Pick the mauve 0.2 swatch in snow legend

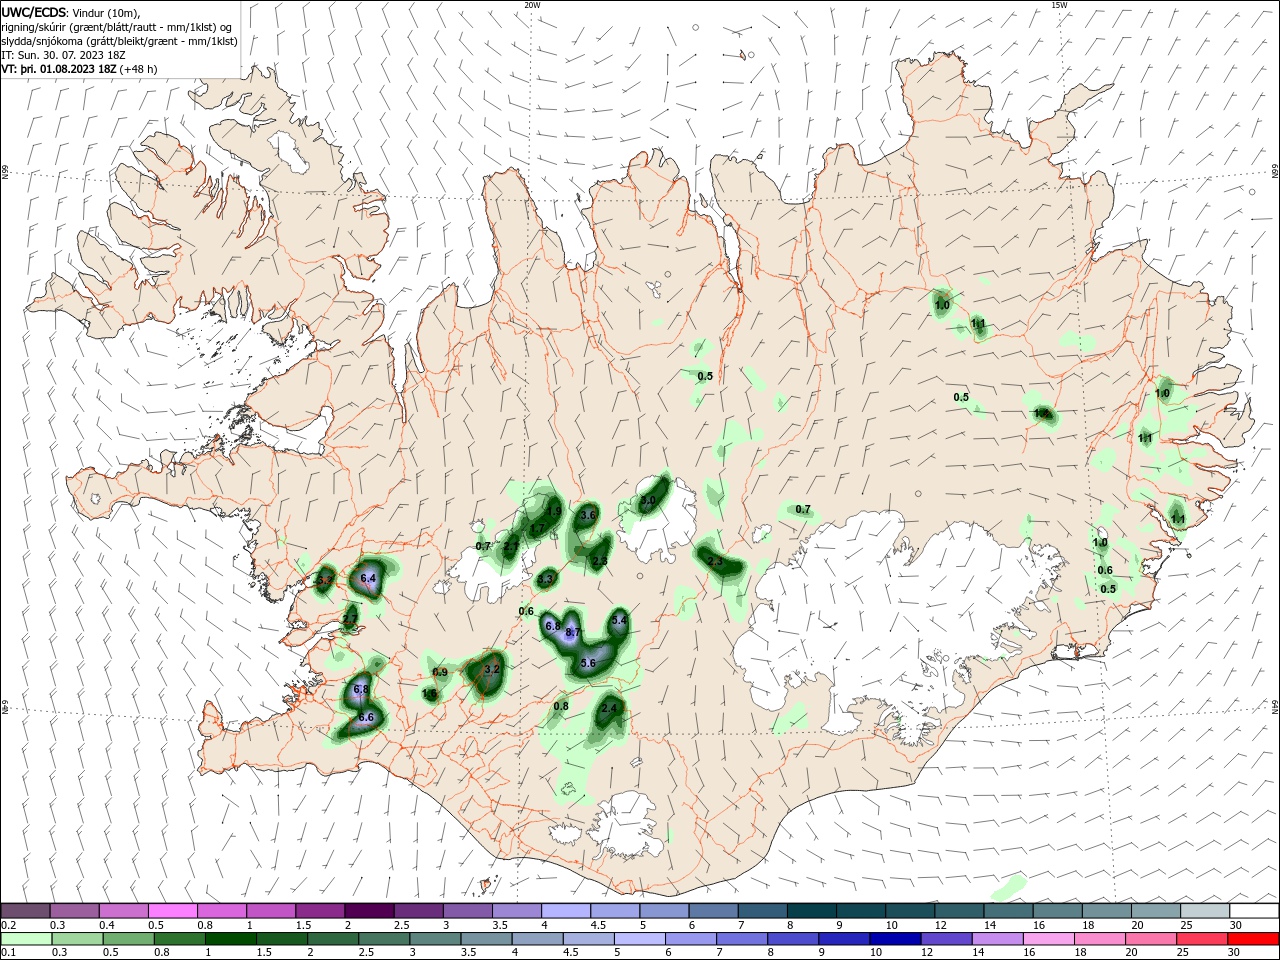pyautogui.click(x=25, y=910)
